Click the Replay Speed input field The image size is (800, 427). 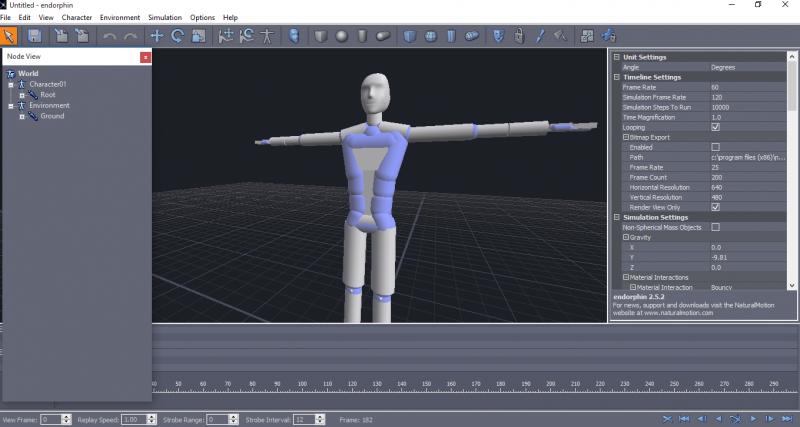pyautogui.click(x=133, y=420)
